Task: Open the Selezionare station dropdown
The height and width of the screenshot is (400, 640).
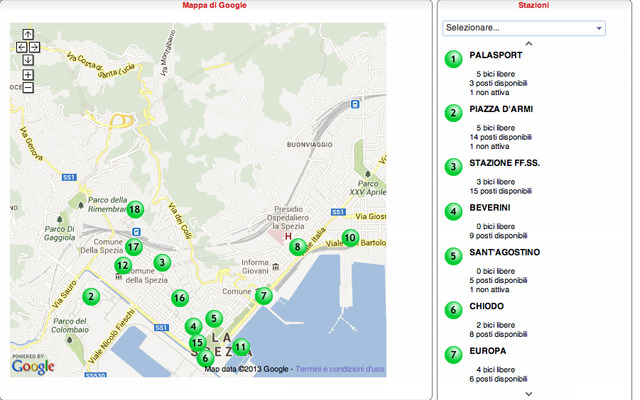Action: 524,28
